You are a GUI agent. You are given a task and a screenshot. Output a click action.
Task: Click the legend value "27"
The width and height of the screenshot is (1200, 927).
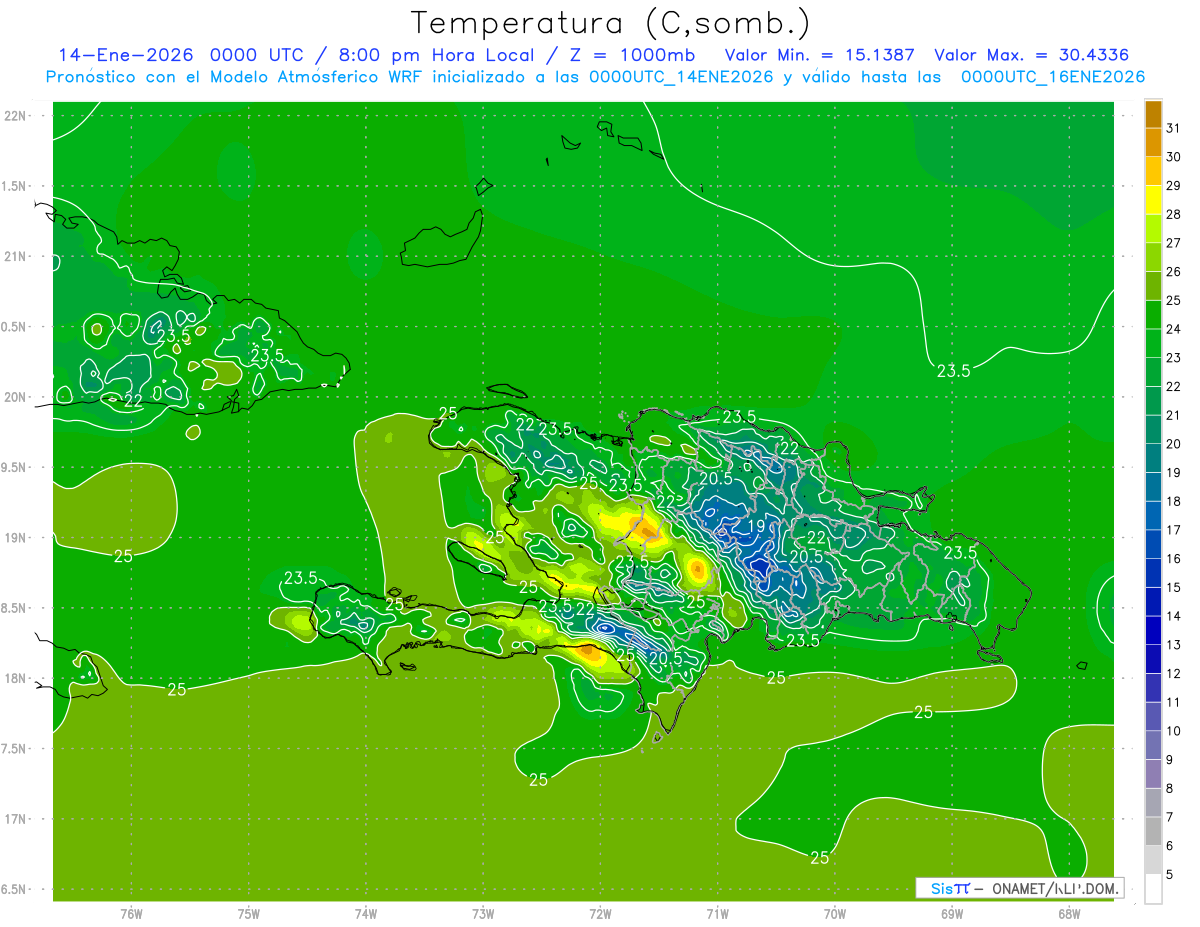[1173, 243]
